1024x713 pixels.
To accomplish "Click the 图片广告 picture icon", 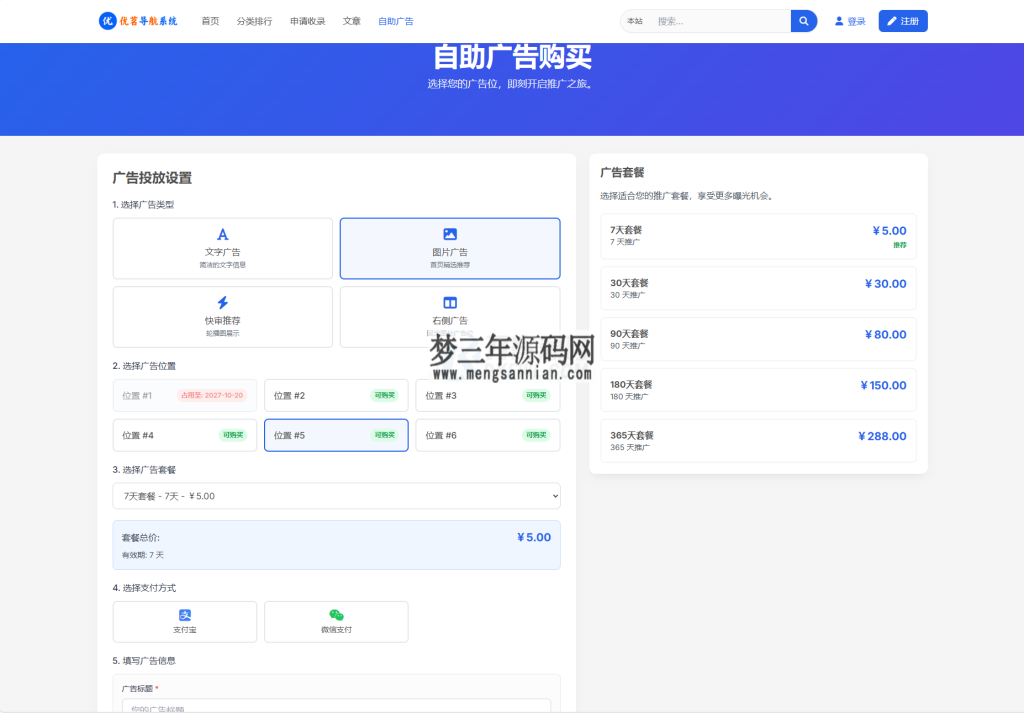I will [x=450, y=233].
